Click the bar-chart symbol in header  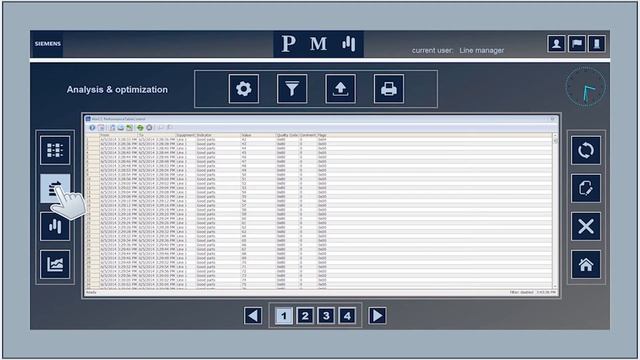[x=349, y=43]
